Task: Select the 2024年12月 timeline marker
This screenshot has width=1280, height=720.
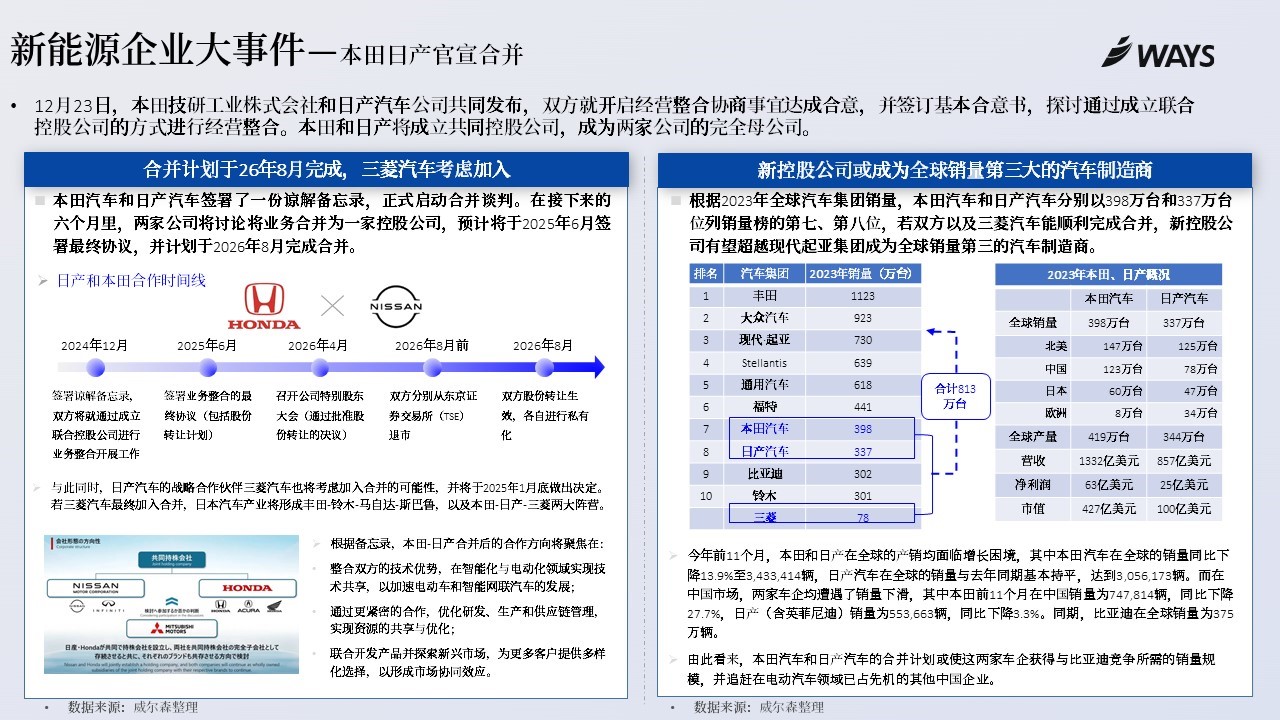Action: 96,367
